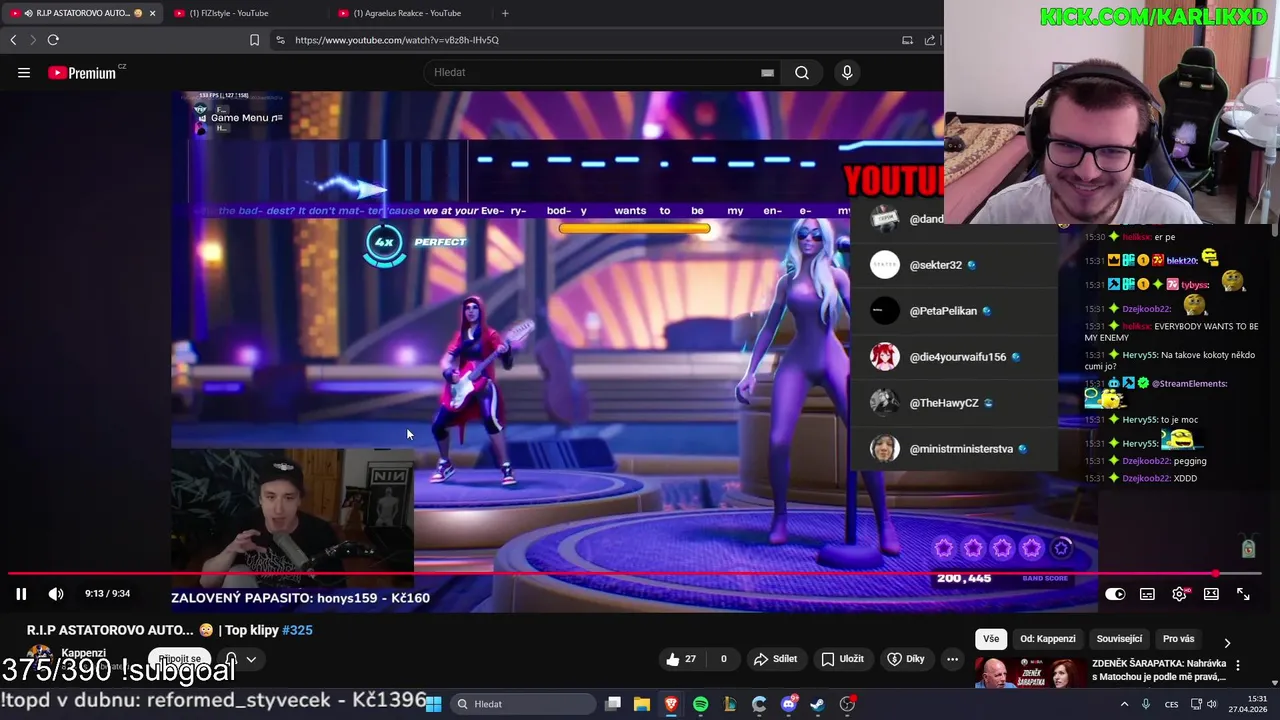
Task: Like the video with thumbs up
Action: [x=682, y=659]
